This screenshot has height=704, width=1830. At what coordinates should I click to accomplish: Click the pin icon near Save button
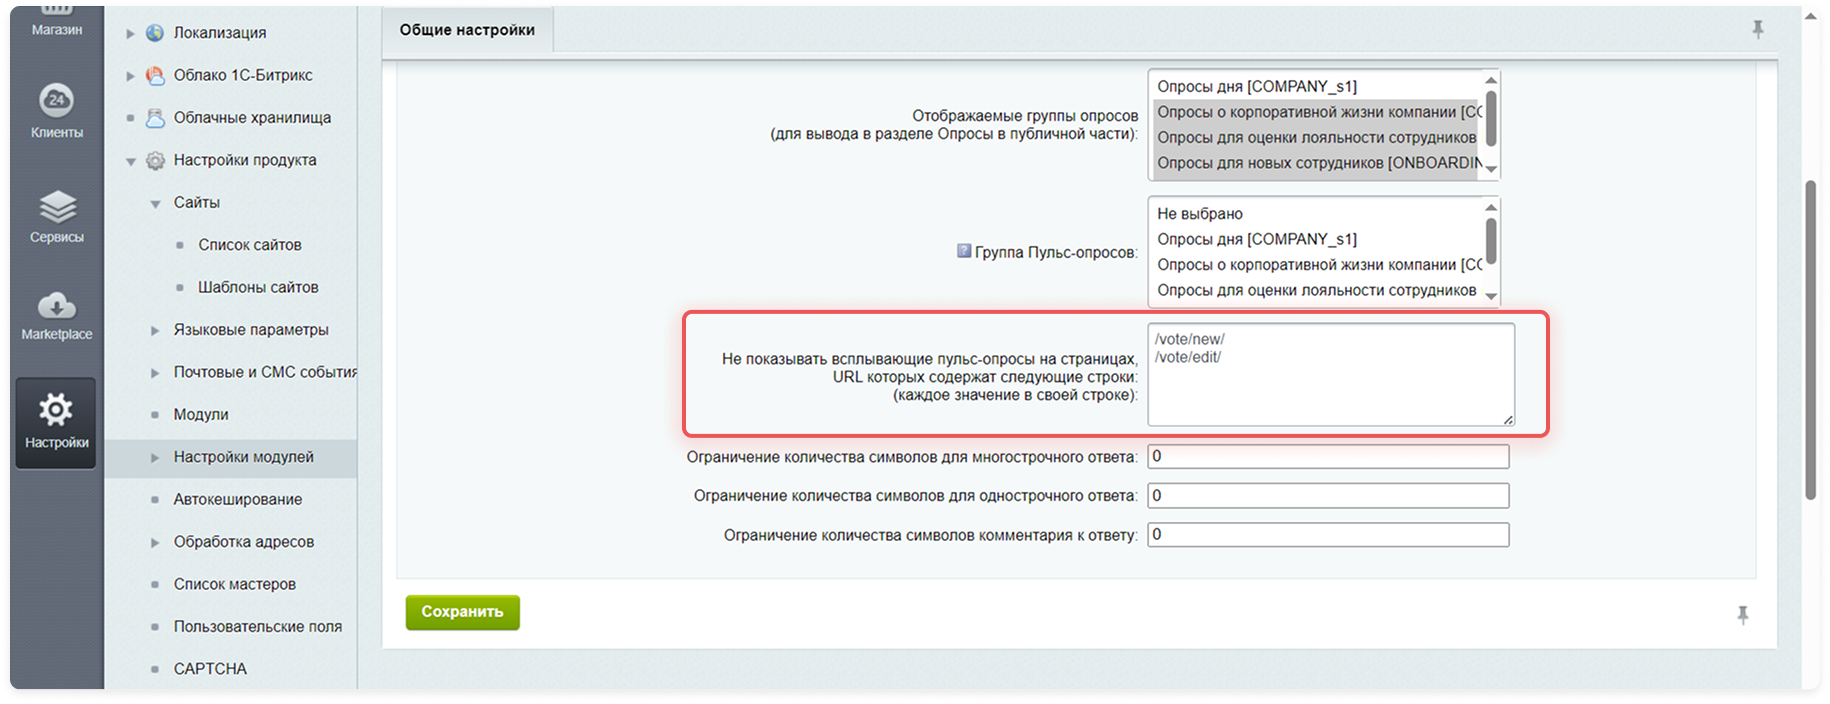(1742, 615)
